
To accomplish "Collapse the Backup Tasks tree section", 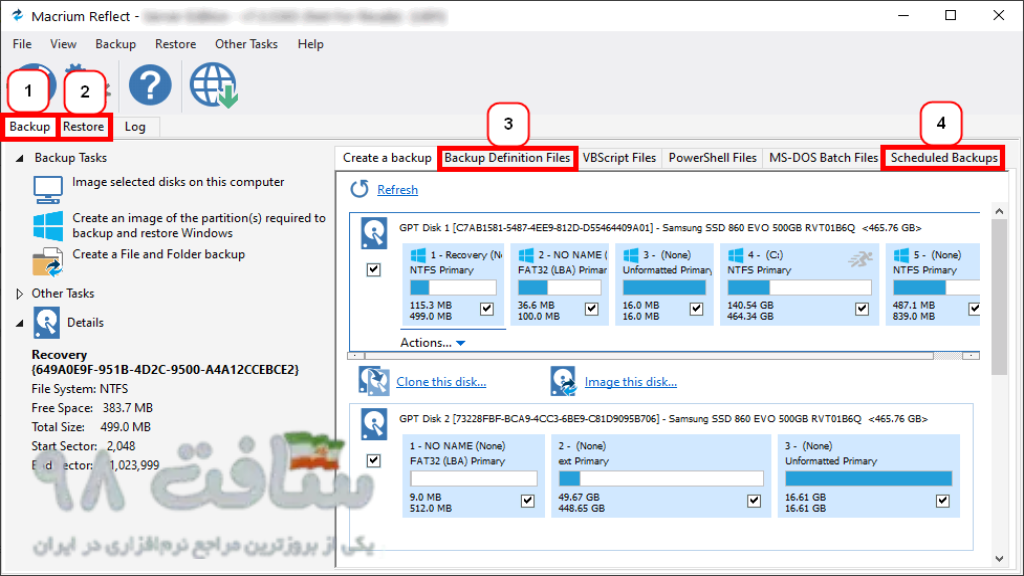I will tap(20, 158).
